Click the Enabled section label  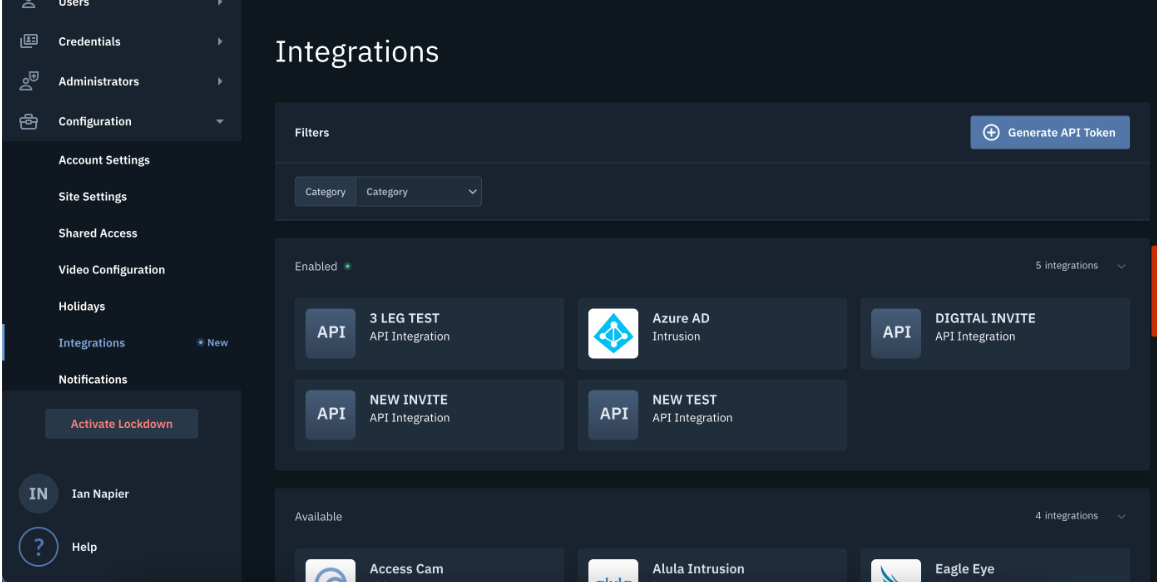point(316,266)
